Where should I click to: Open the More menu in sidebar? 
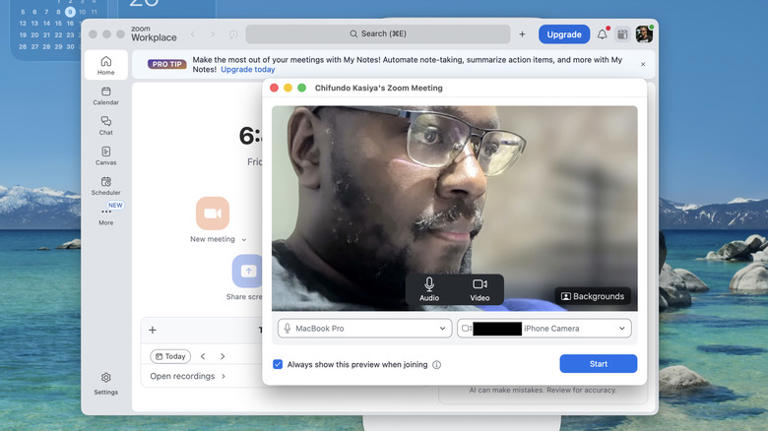click(106, 216)
